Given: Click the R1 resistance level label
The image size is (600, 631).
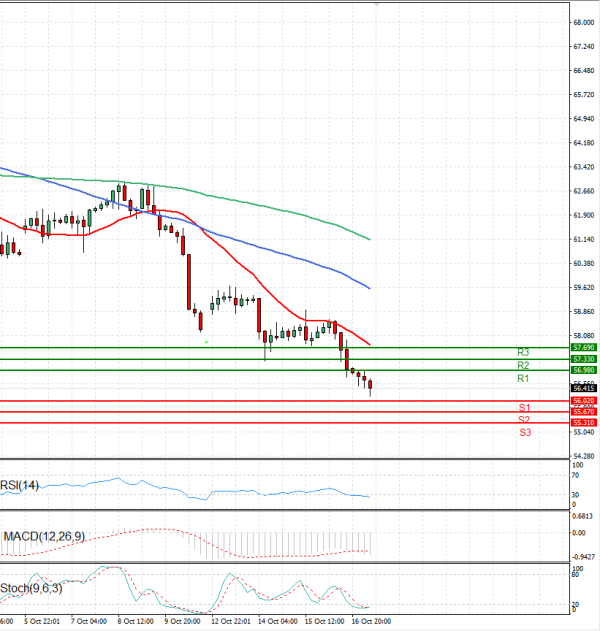Looking at the screenshot, I should tap(522, 380).
